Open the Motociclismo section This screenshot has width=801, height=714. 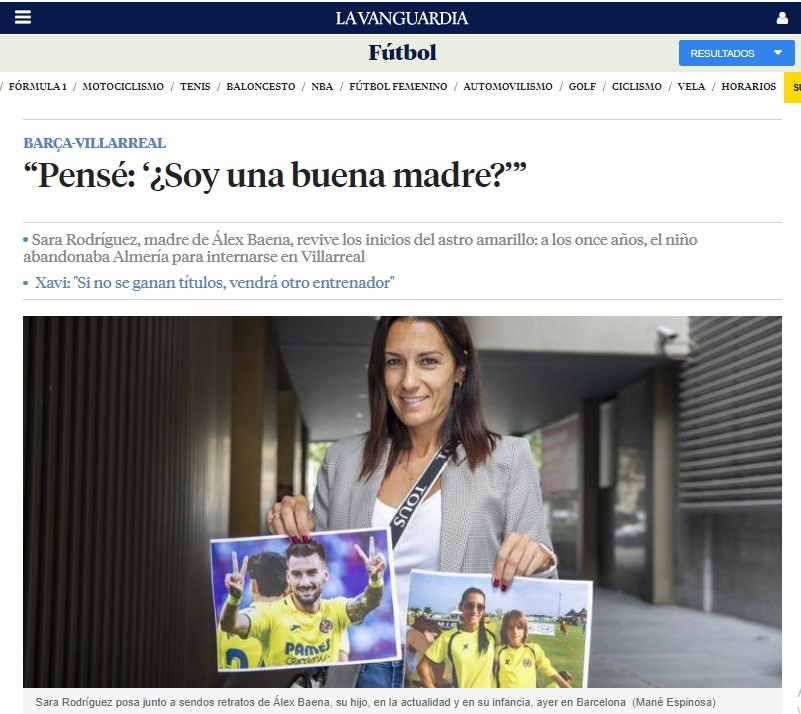click(x=123, y=86)
